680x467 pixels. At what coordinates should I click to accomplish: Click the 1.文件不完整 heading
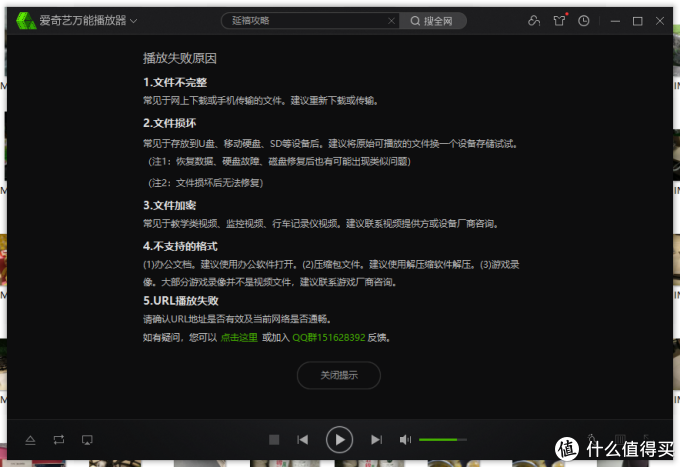tap(175, 82)
